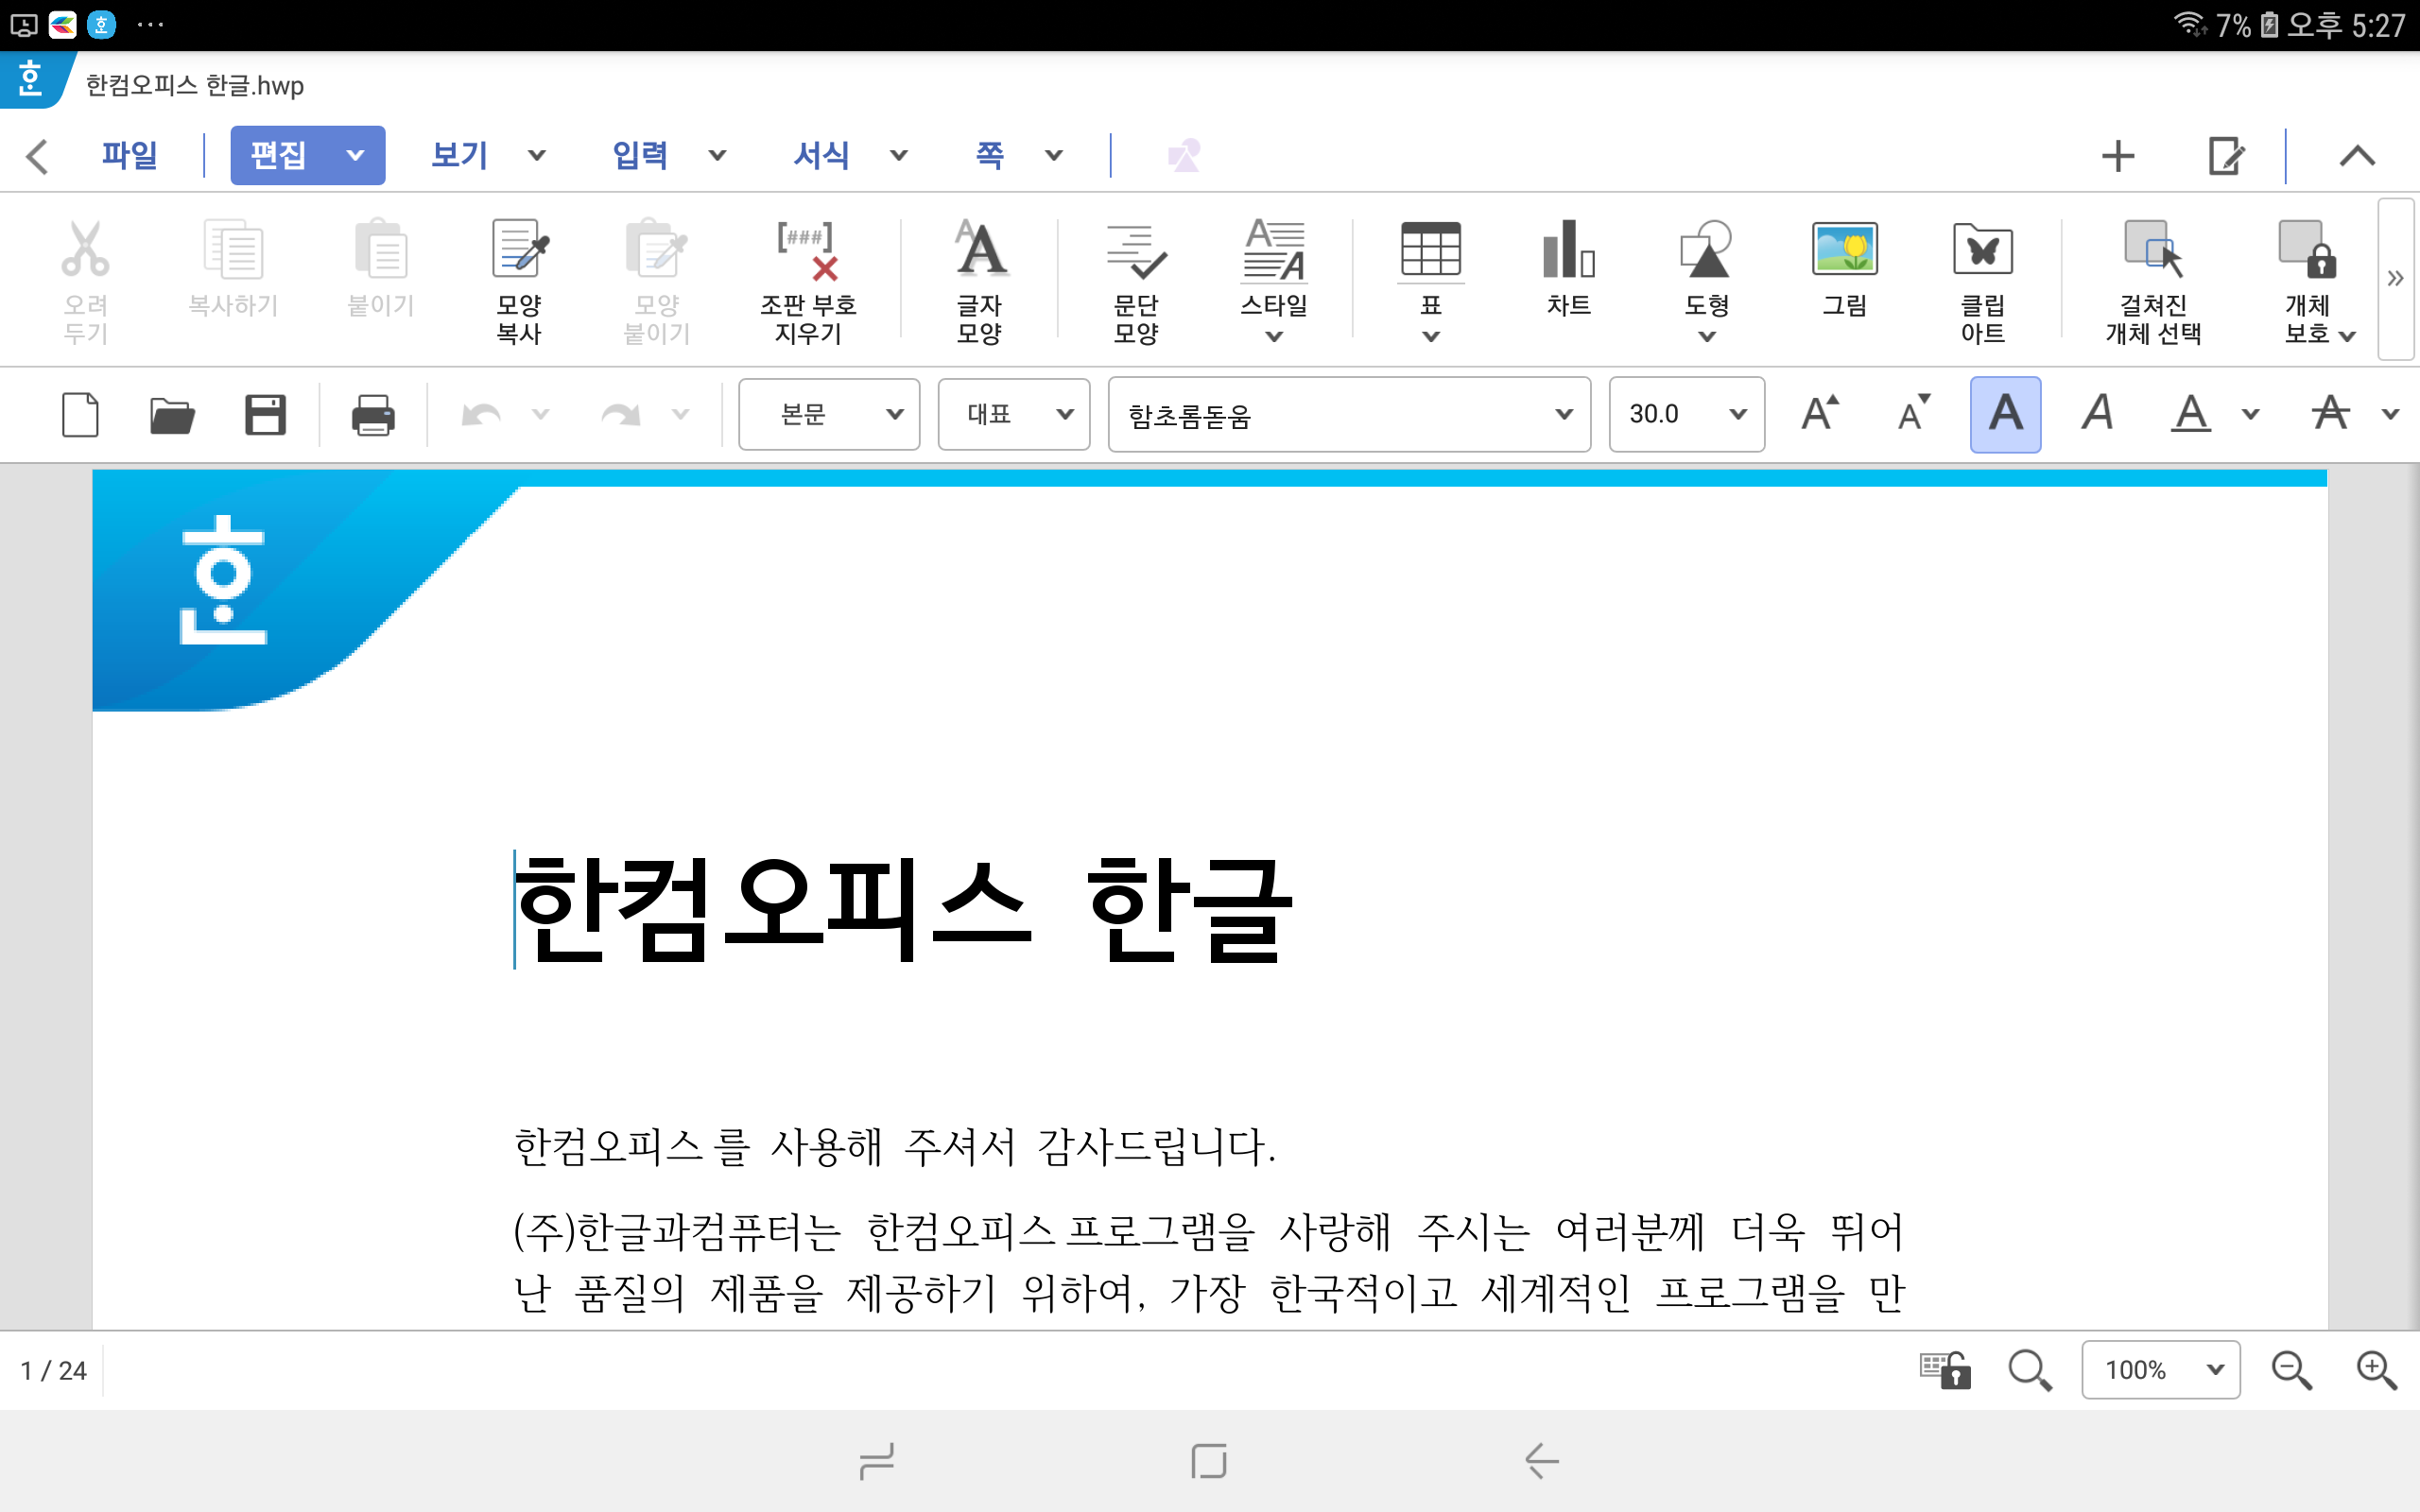Open the 100% zoom level dropdown
2420x1512 pixels.
2160,1370
